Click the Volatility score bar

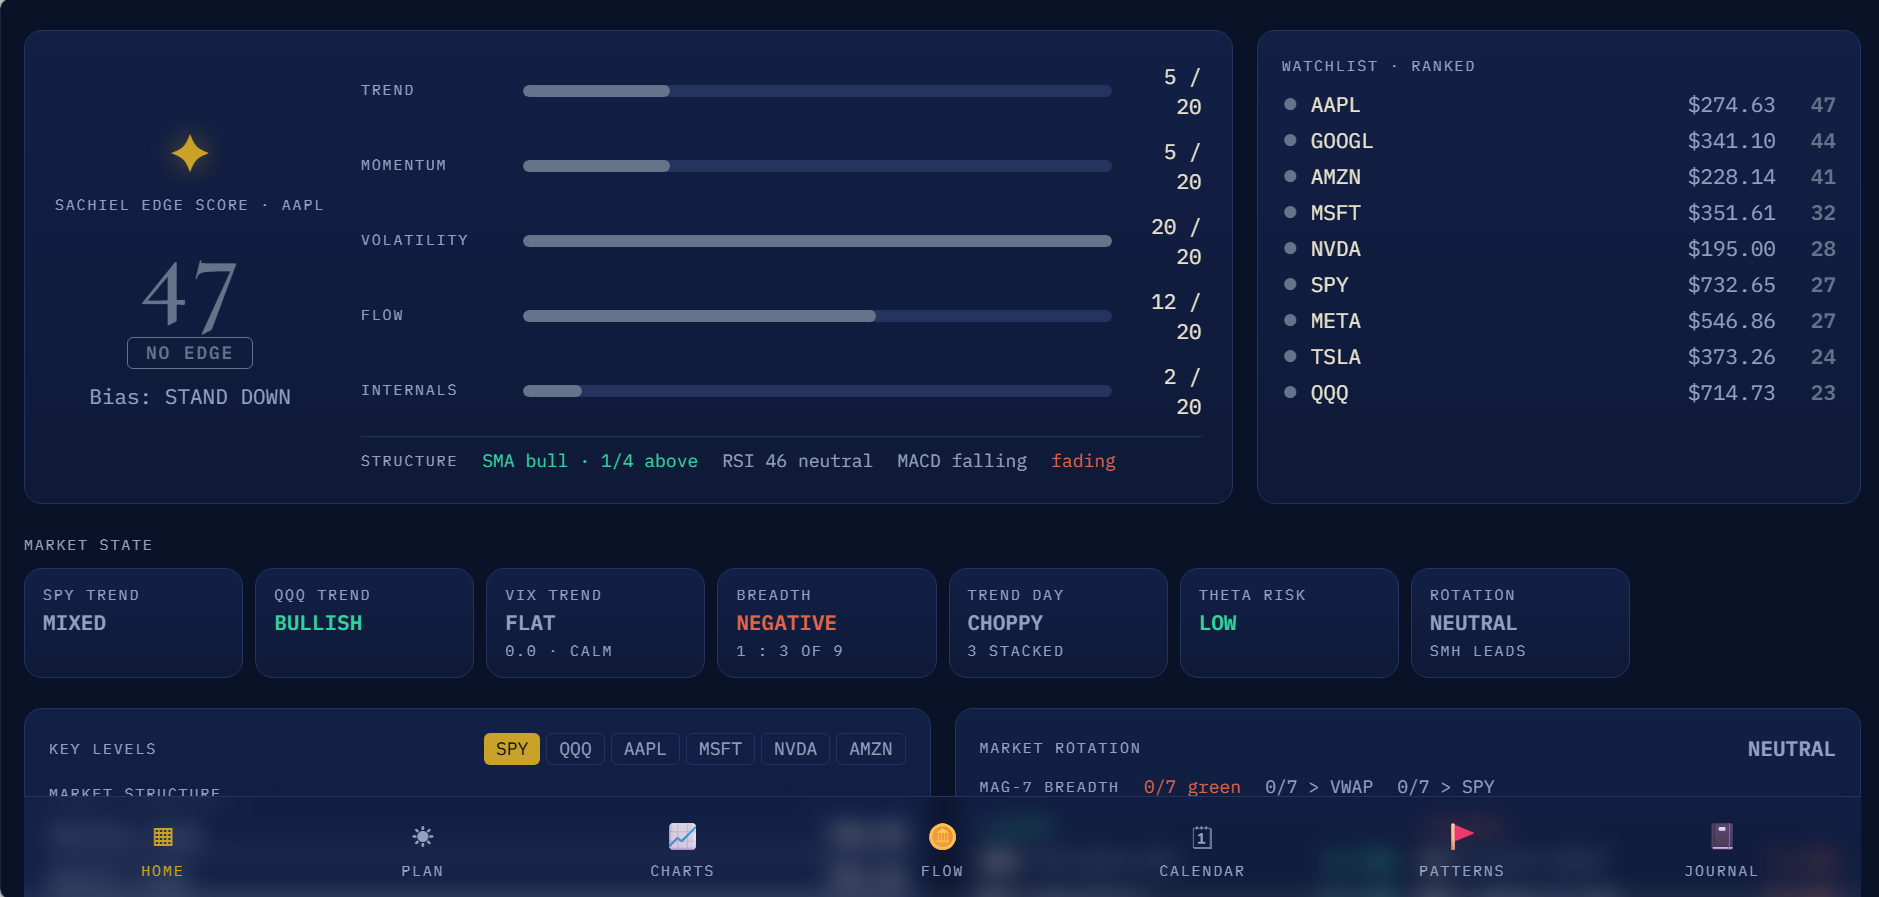(x=817, y=241)
